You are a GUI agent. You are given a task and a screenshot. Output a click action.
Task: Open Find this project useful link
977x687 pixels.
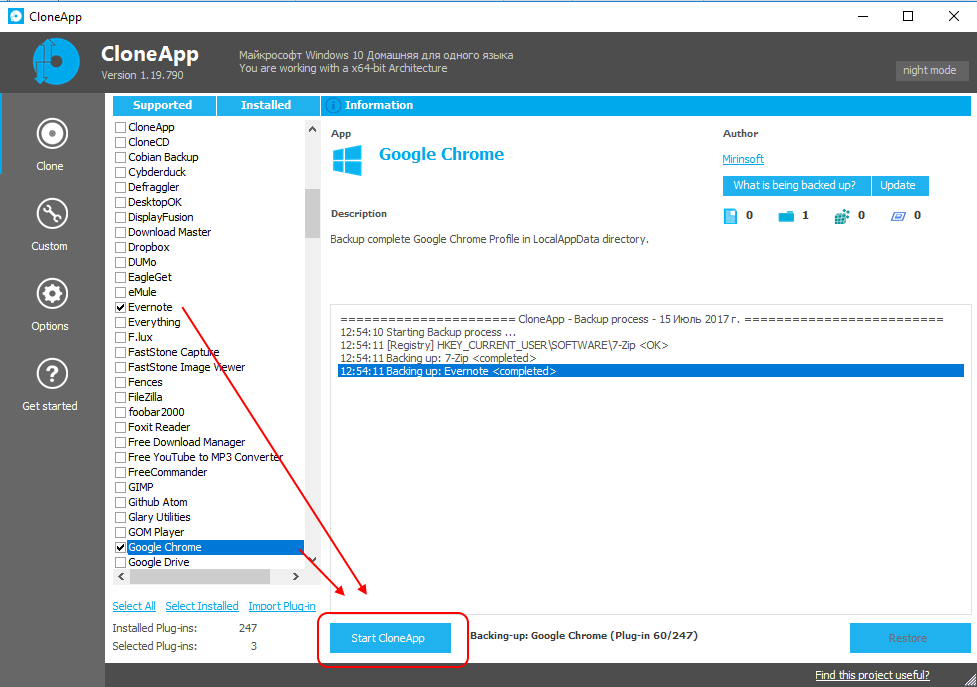coord(872,675)
